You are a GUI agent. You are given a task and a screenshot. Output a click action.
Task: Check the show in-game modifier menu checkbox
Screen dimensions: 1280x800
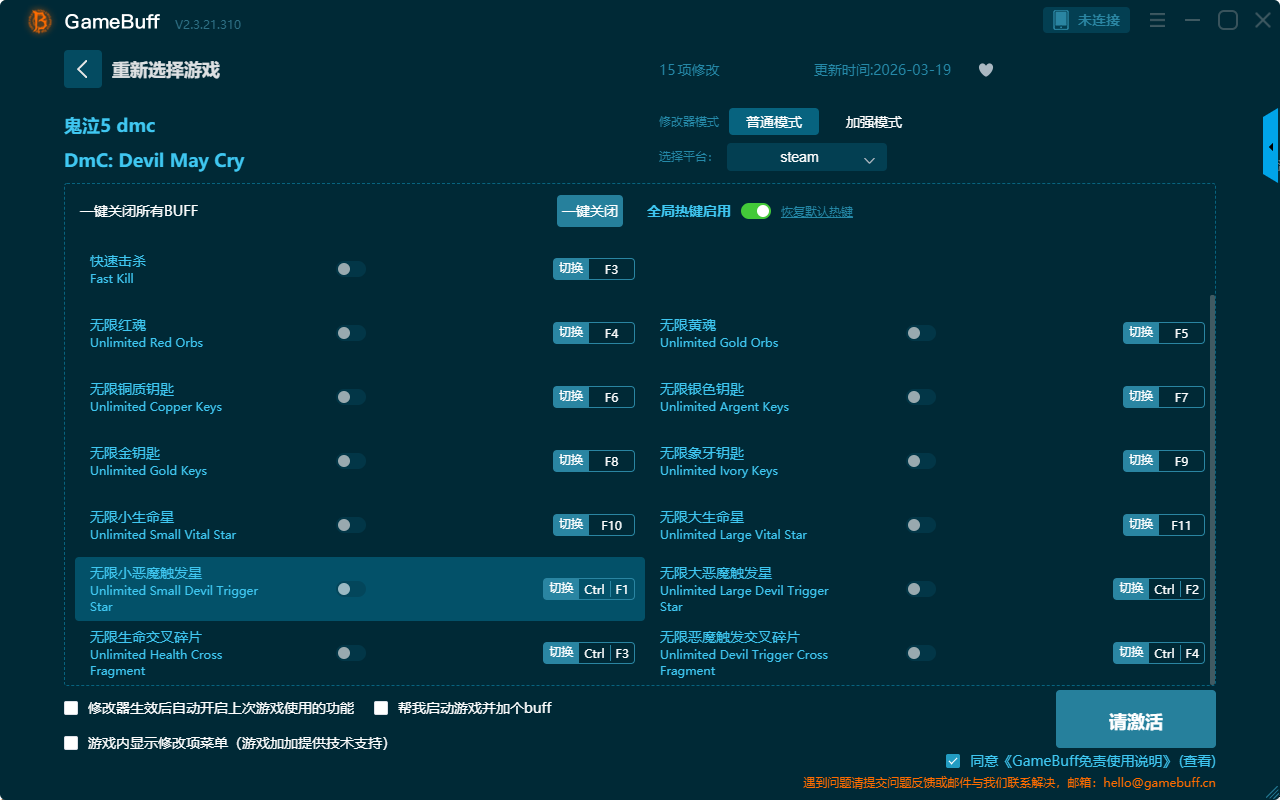[x=71, y=743]
